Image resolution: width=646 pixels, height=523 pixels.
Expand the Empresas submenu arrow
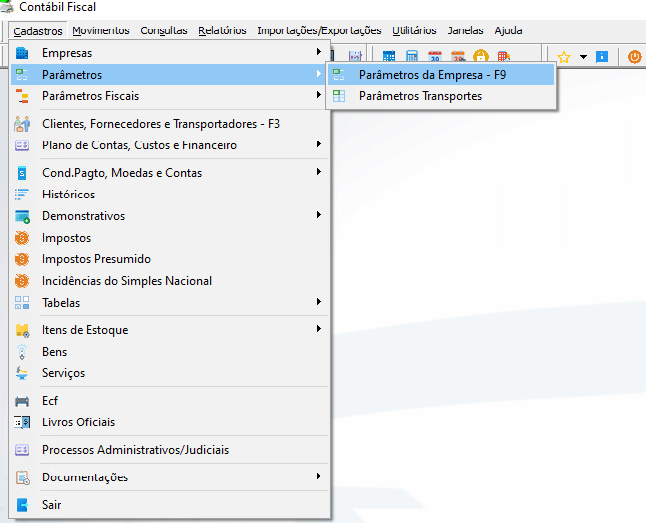point(318,52)
